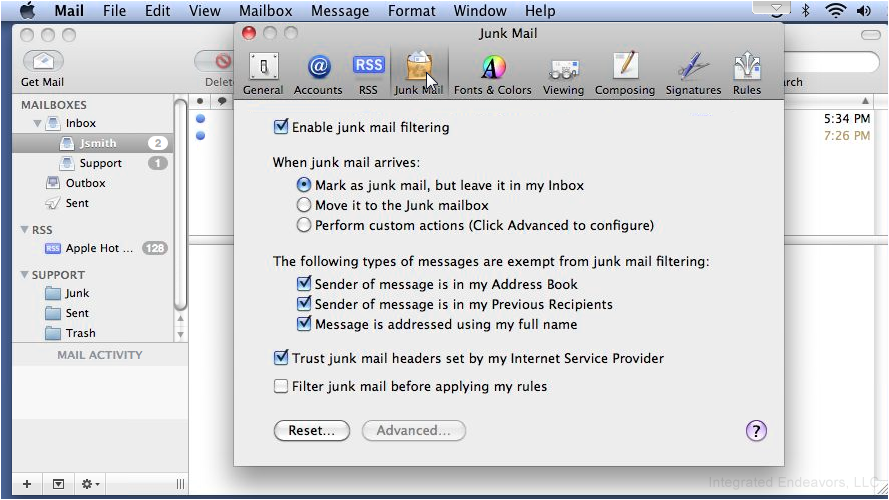Click the volume menu bar icon
Screen dimensions: 889x500
(x=864, y=10)
